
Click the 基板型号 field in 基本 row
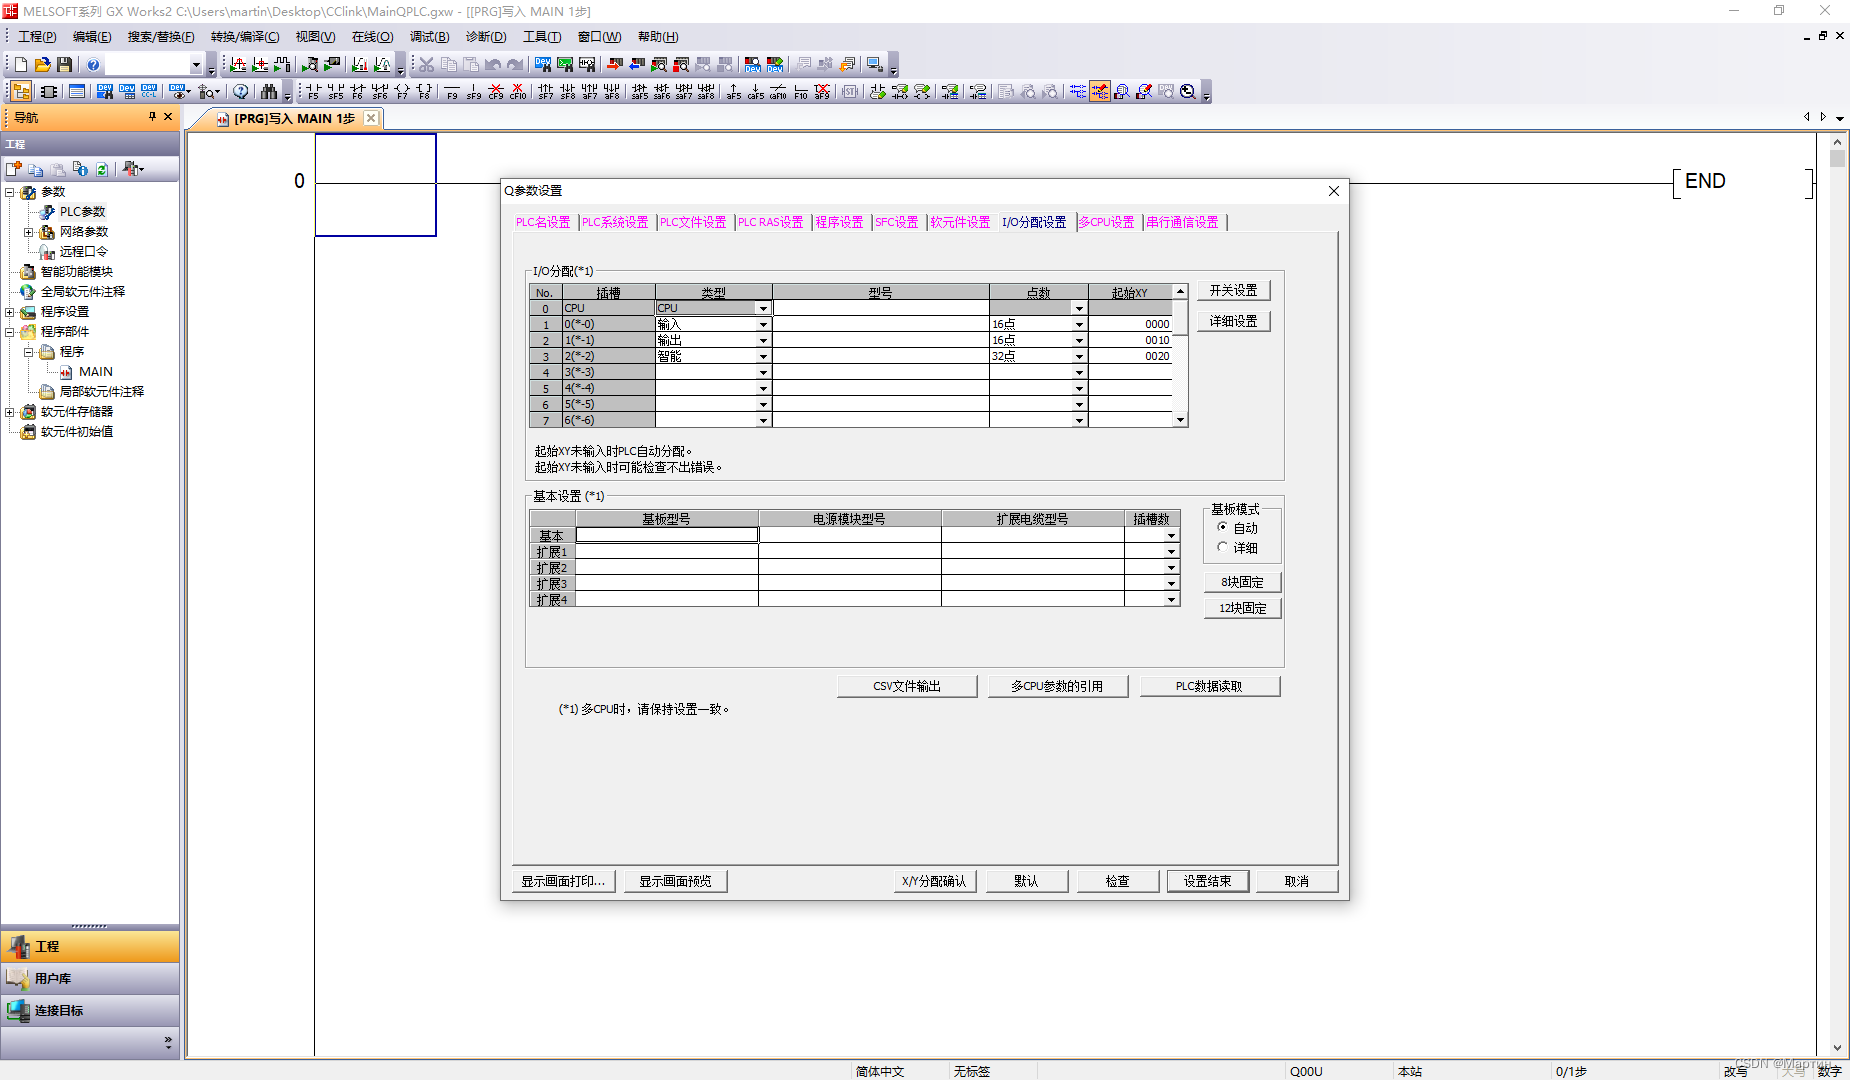(x=667, y=536)
